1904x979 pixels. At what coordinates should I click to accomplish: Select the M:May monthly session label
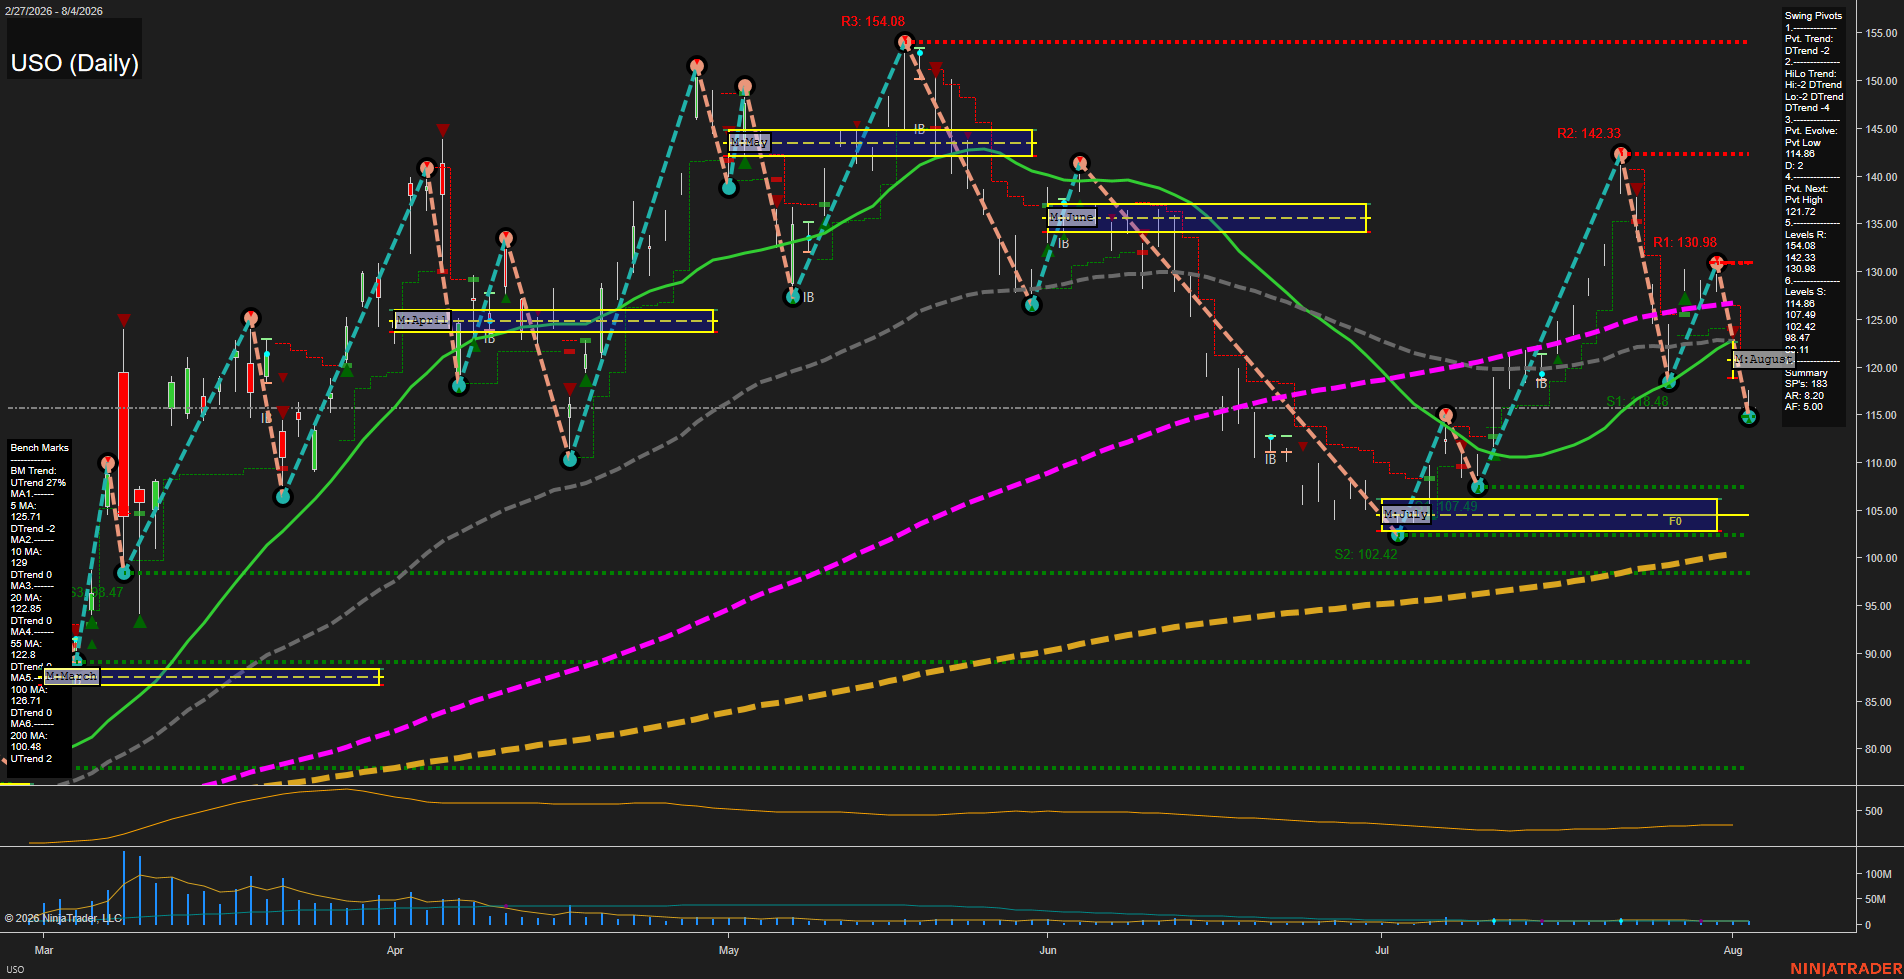(x=749, y=142)
